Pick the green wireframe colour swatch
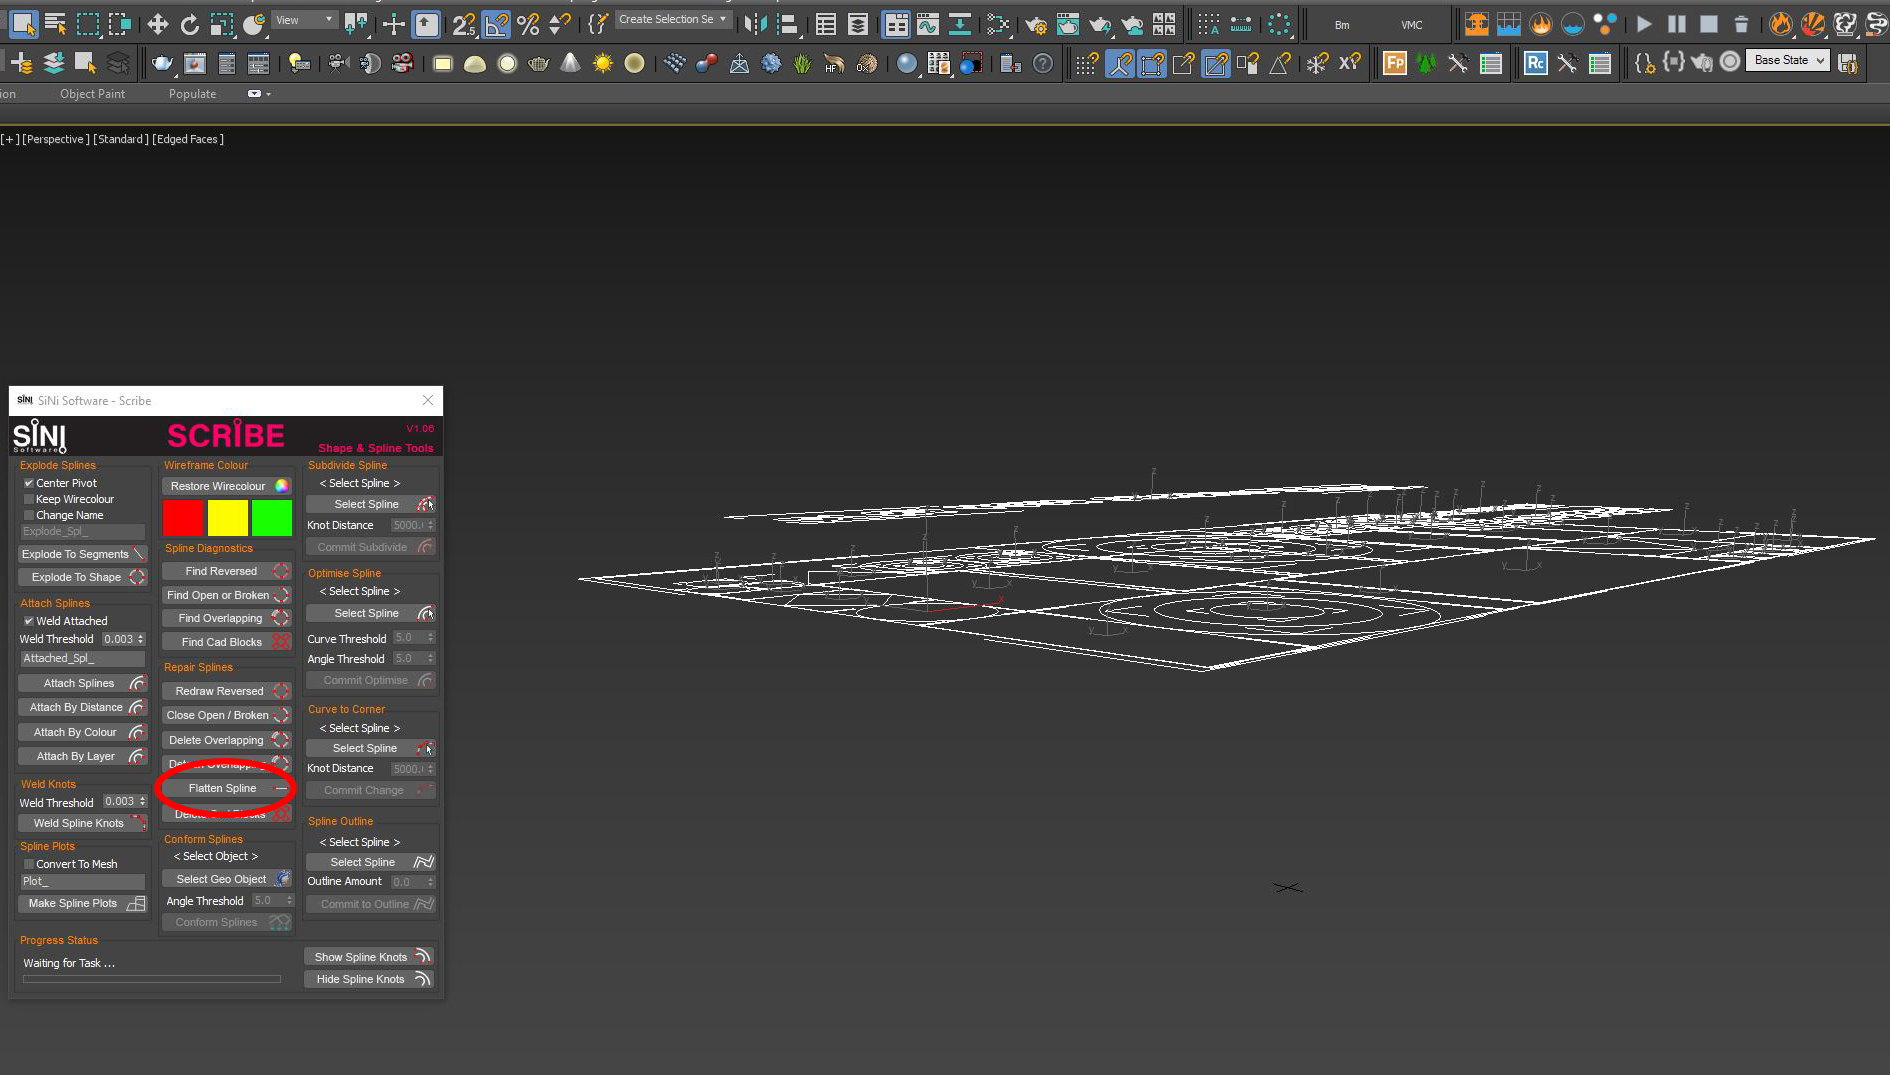 (272, 518)
